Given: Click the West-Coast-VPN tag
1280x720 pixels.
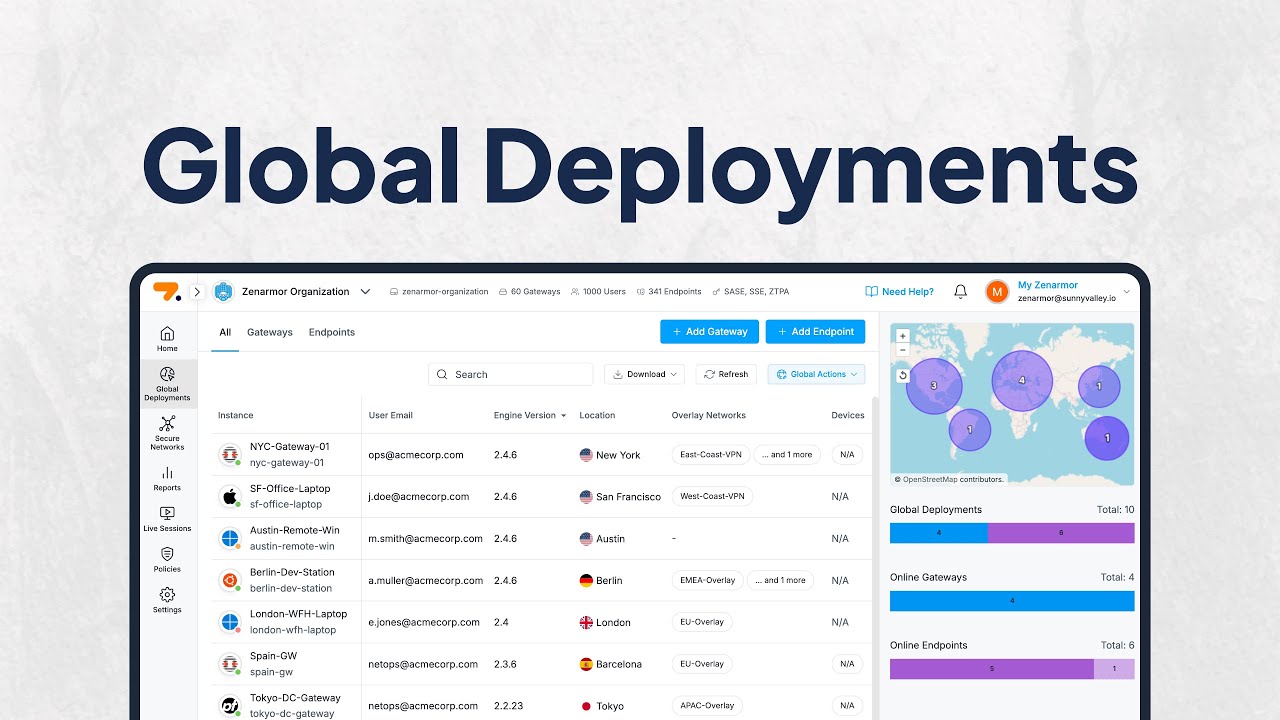Looking at the screenshot, I should 712,496.
